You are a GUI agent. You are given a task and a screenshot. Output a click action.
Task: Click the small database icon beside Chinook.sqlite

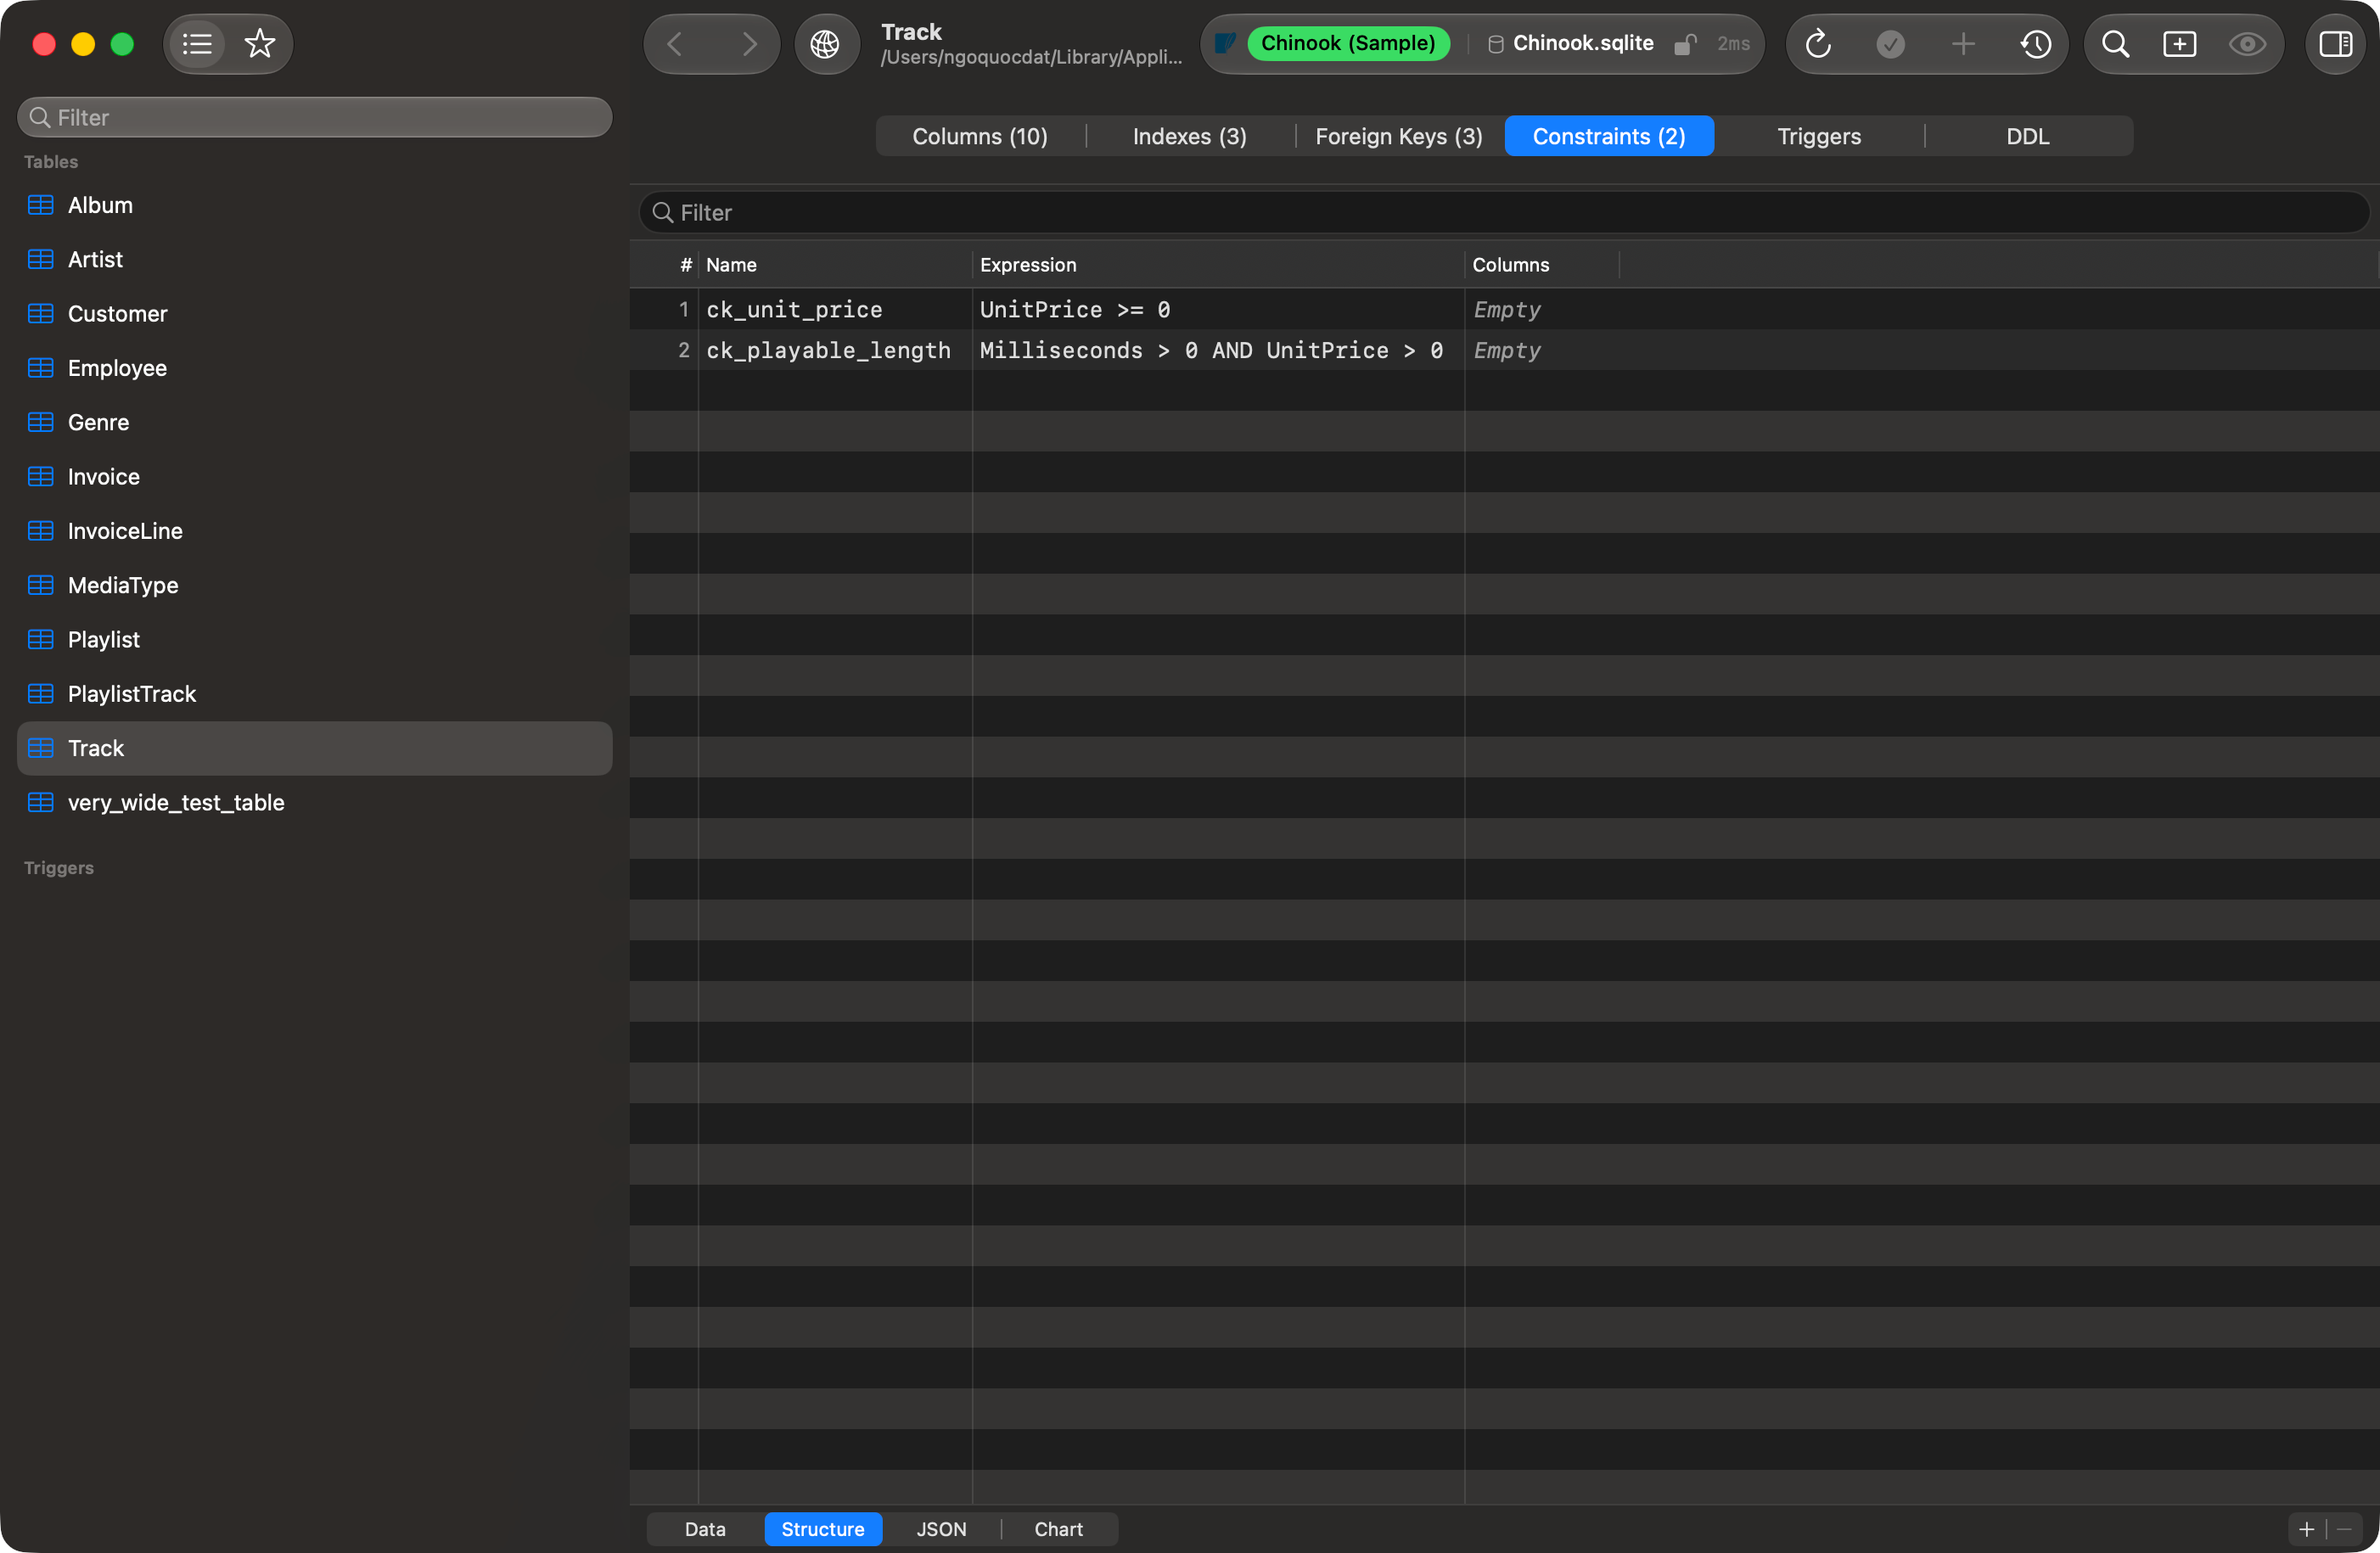pyautogui.click(x=1496, y=44)
